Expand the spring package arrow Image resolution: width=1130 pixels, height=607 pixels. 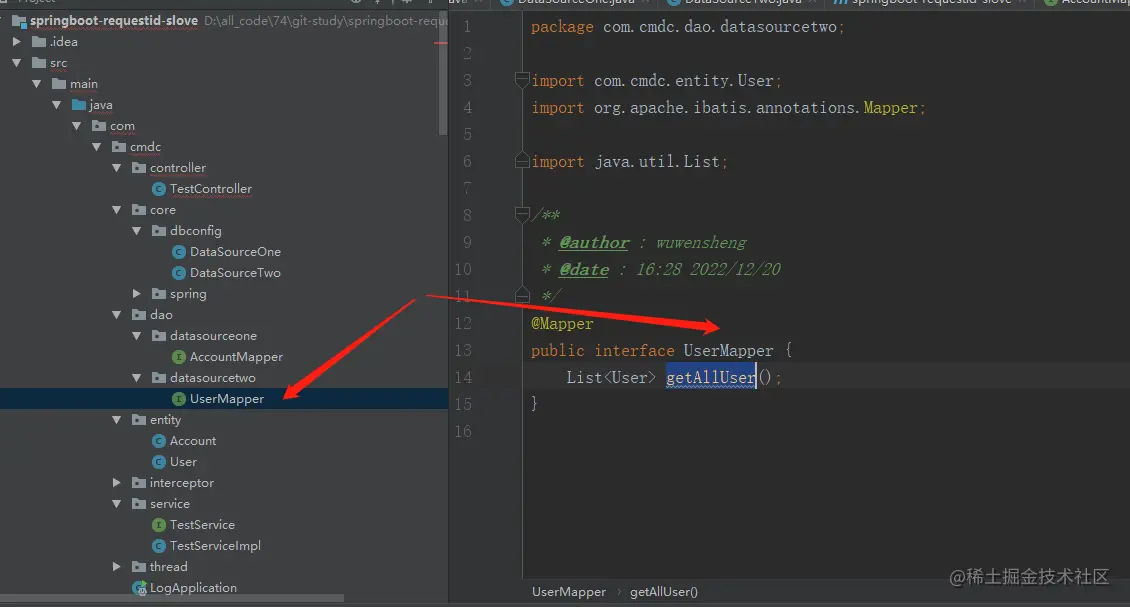pos(137,293)
